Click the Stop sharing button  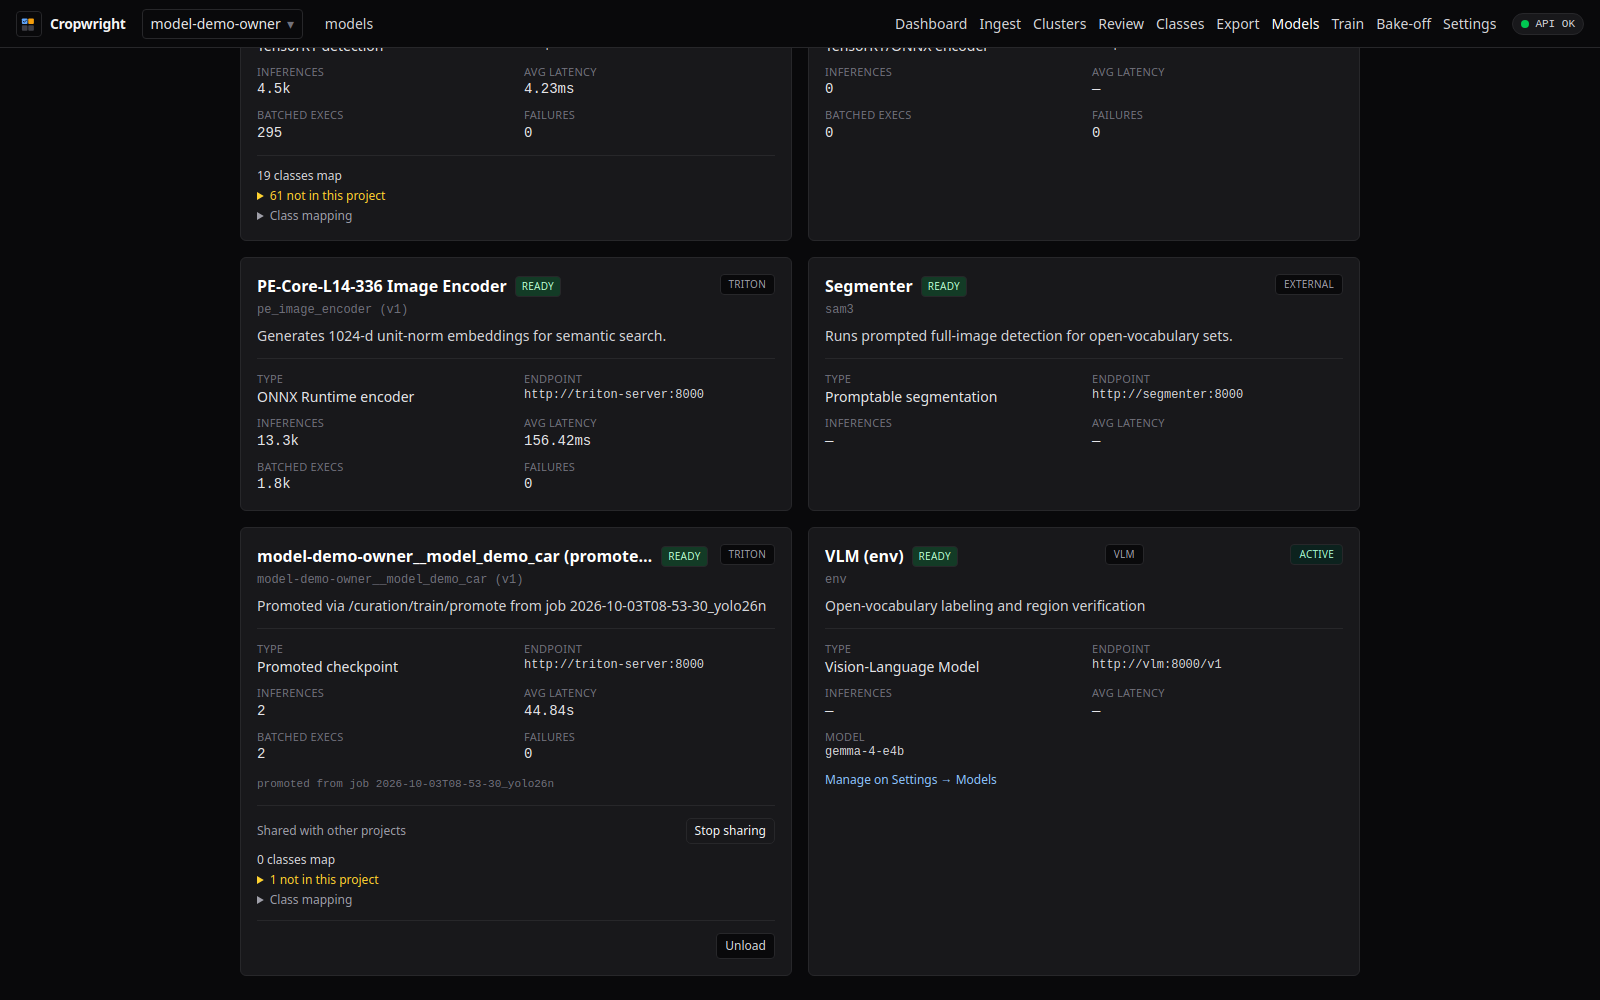coord(730,831)
